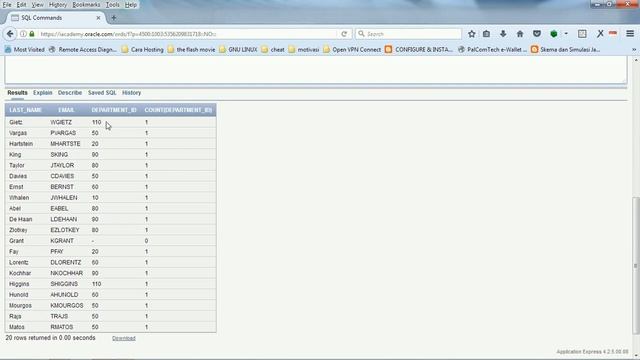This screenshot has width=640, height=360.
Task: Open the flash movie bookmark folder
Action: 191,49
